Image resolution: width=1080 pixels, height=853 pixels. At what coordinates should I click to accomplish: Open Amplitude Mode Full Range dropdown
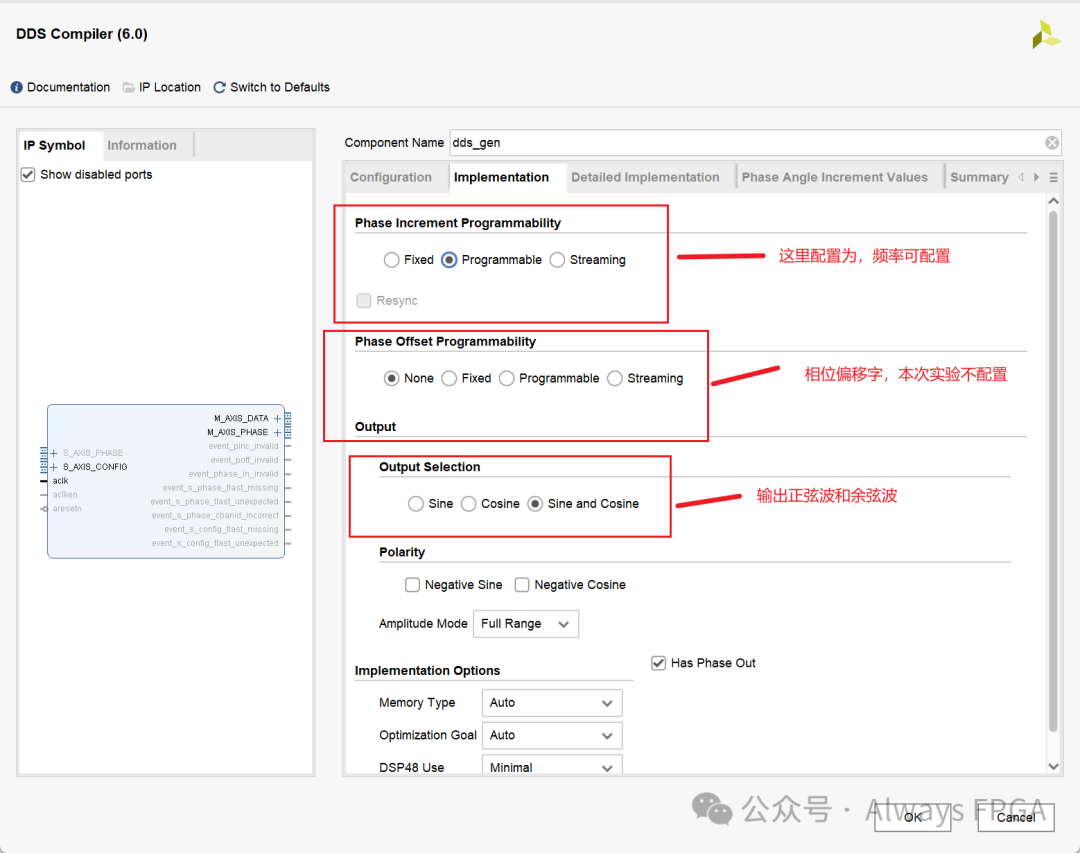coord(526,624)
